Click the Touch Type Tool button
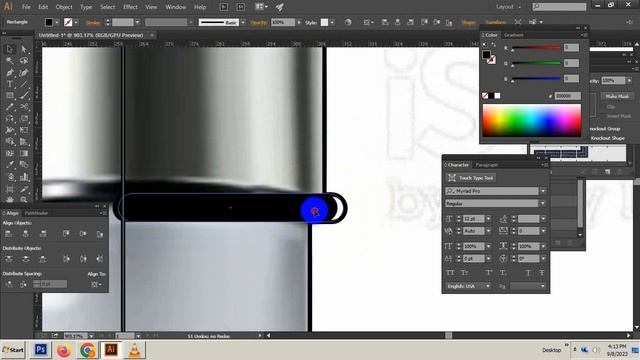The height and width of the screenshot is (360, 640). click(x=471, y=178)
